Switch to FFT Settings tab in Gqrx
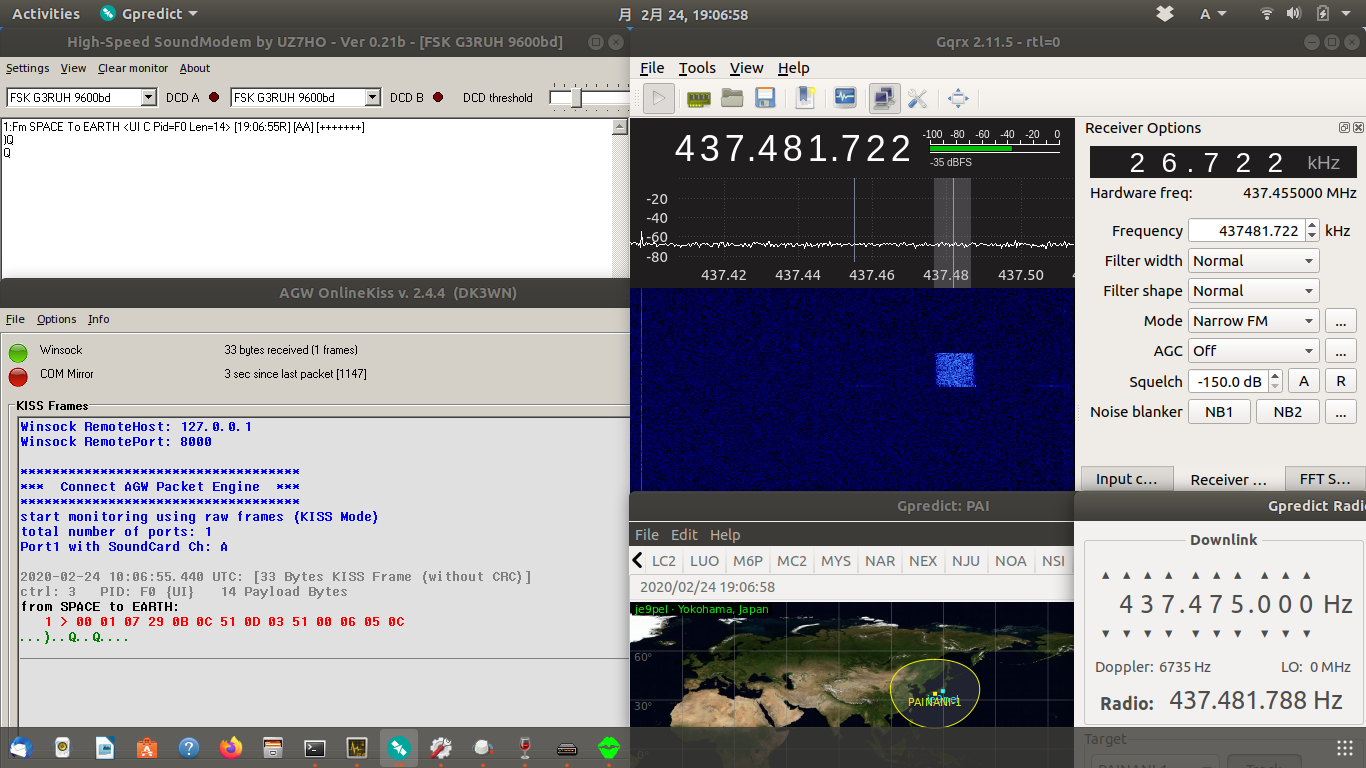The height and width of the screenshot is (768, 1366). click(x=1325, y=479)
